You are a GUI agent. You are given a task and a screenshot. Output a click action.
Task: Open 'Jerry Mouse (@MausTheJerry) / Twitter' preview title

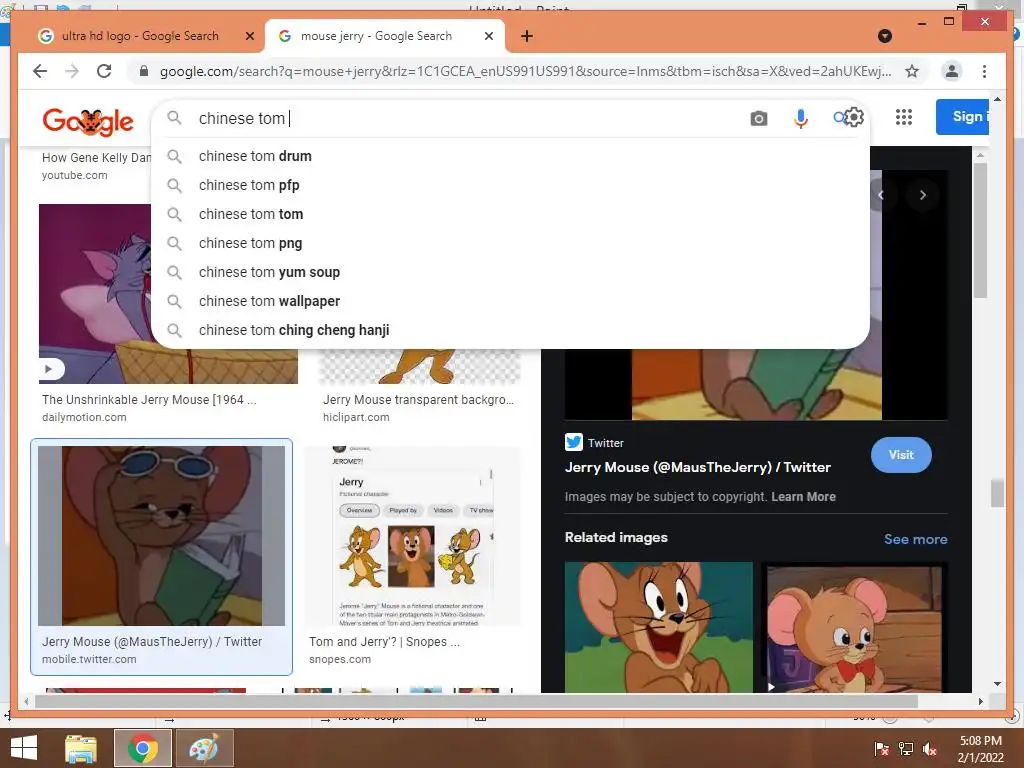[x=697, y=467]
